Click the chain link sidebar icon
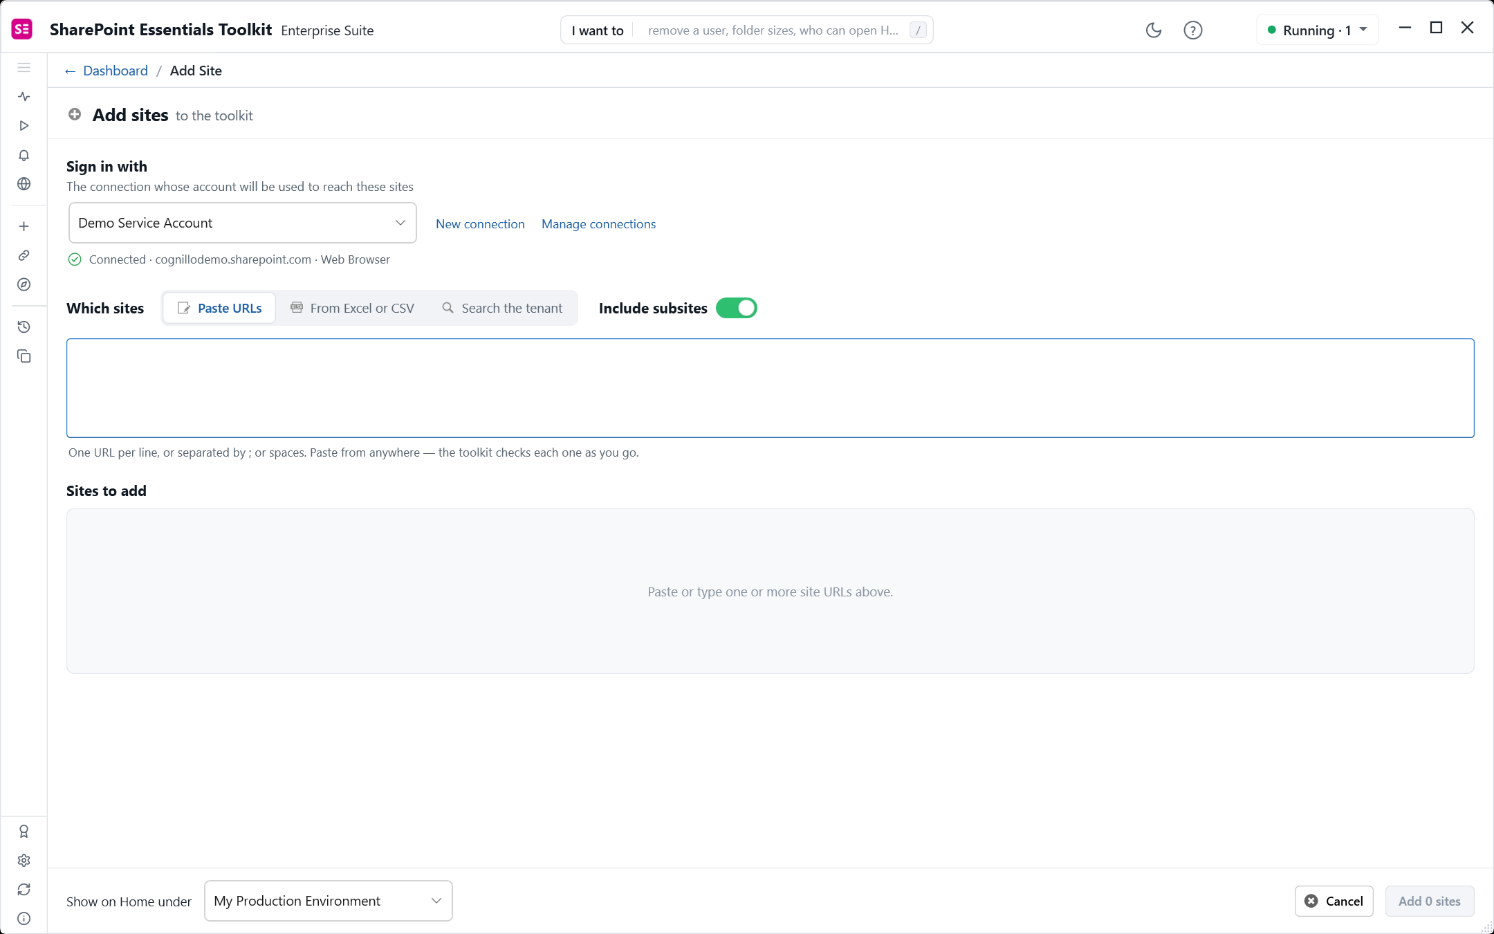The width and height of the screenshot is (1494, 934). click(x=24, y=255)
